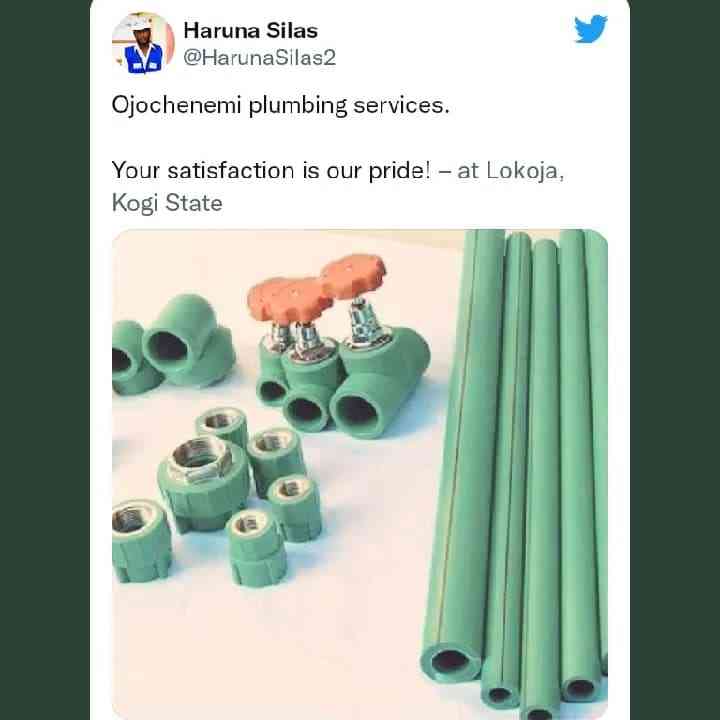
Task: Open the Lokoja, Kogi State location link
Action: coord(338,187)
